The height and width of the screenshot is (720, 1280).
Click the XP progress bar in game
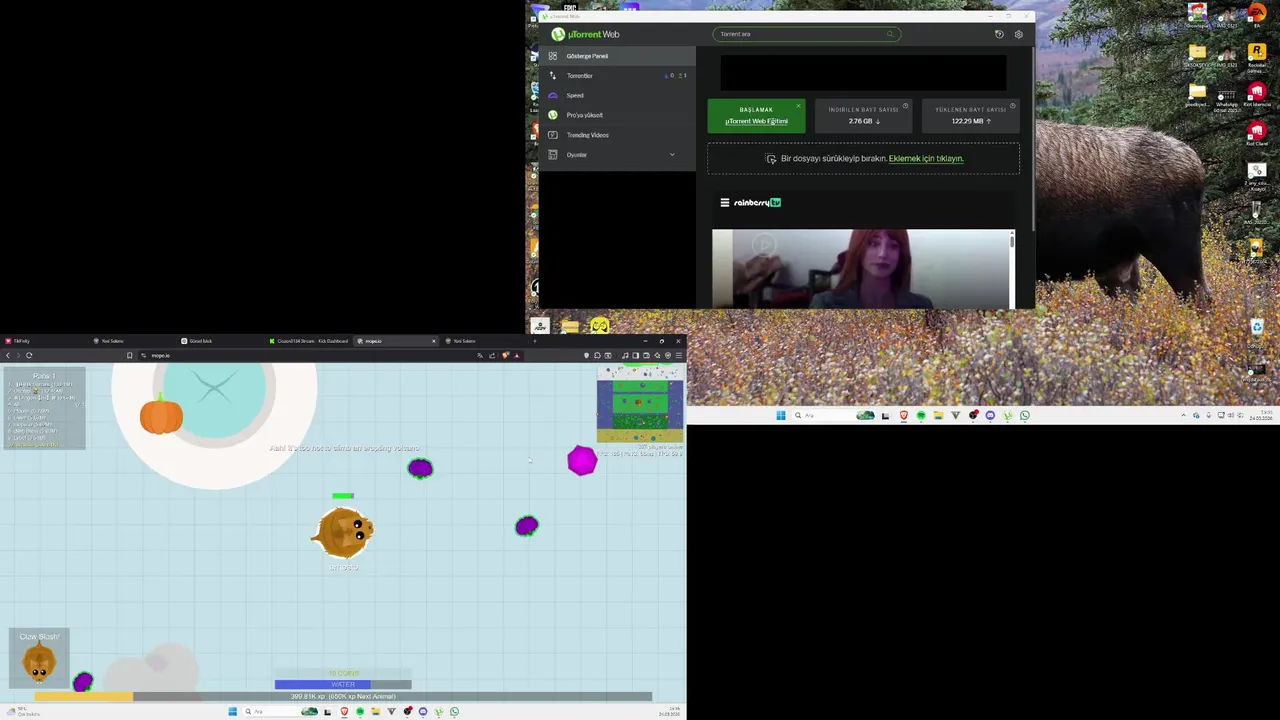click(x=343, y=696)
